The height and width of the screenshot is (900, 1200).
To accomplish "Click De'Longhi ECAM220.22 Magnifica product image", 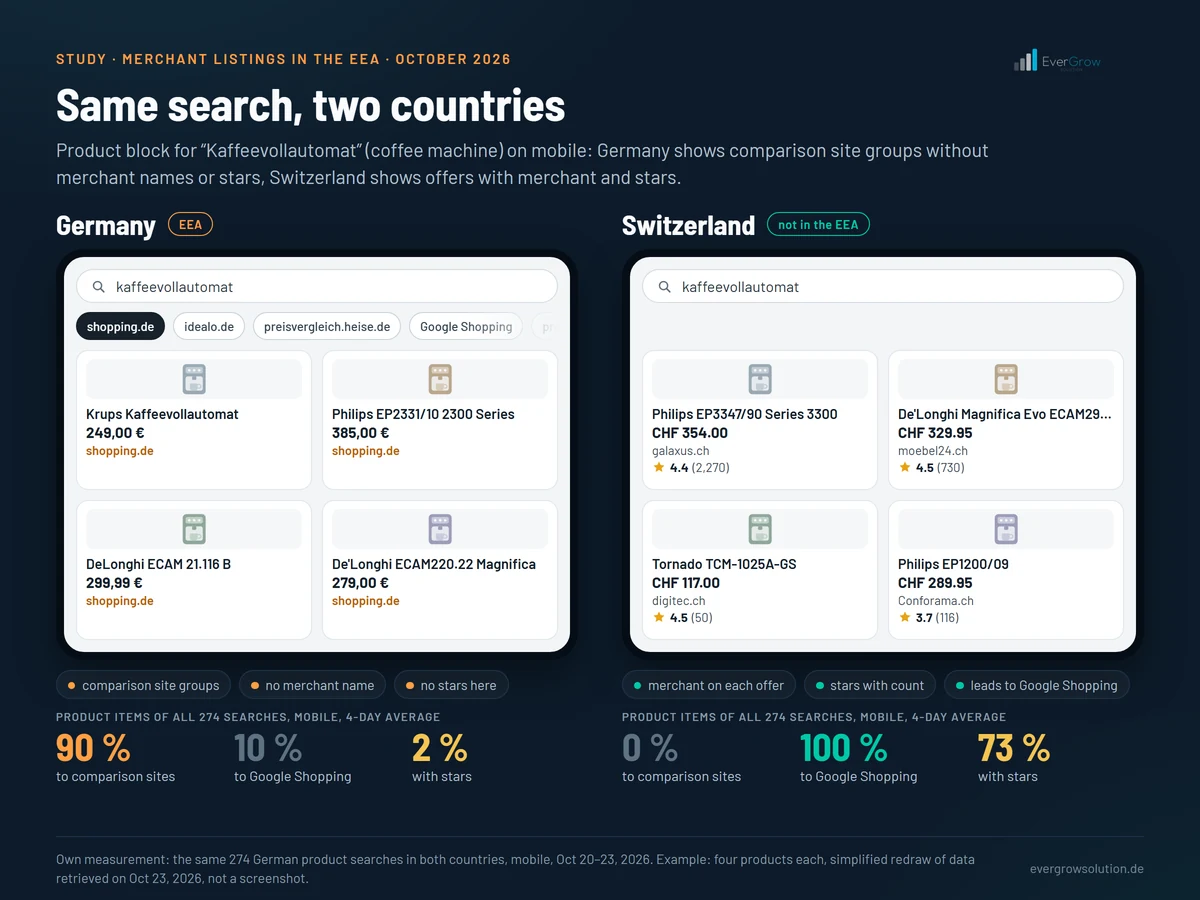I will pos(440,529).
